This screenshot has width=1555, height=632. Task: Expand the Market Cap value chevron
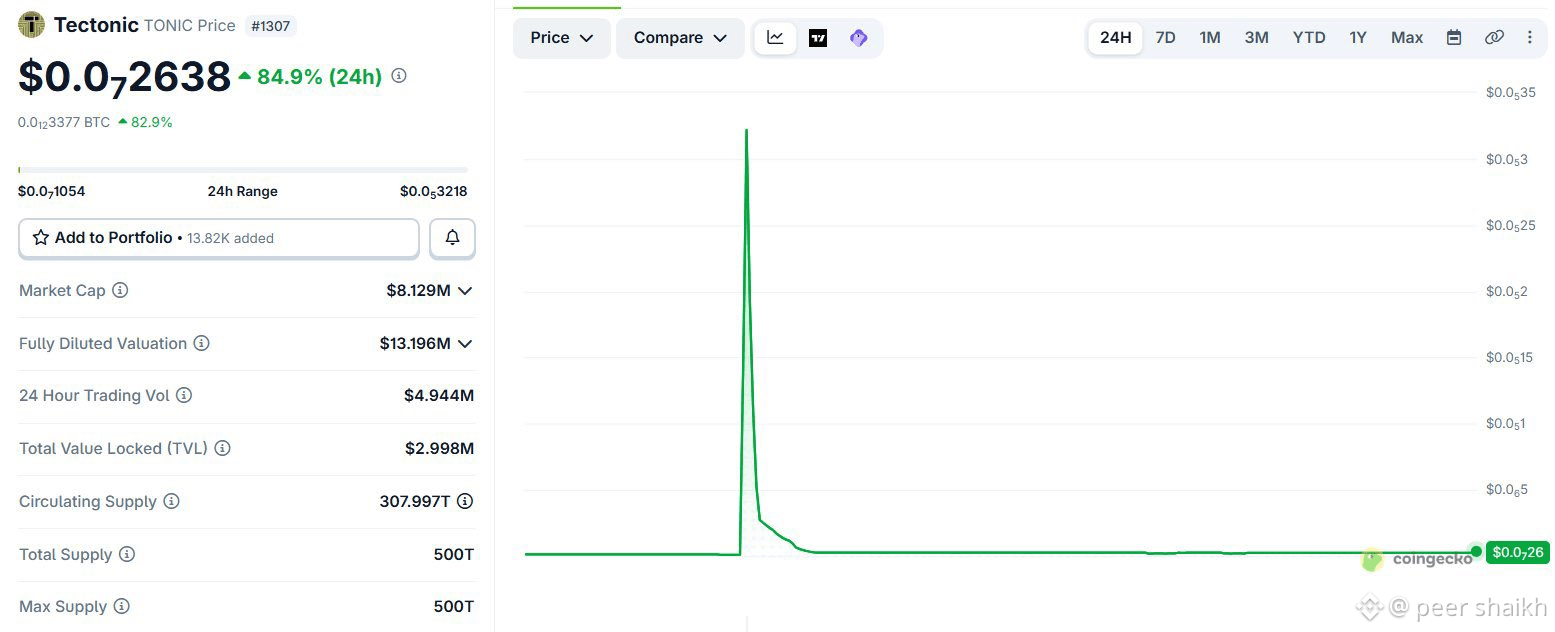pyautogui.click(x=464, y=291)
